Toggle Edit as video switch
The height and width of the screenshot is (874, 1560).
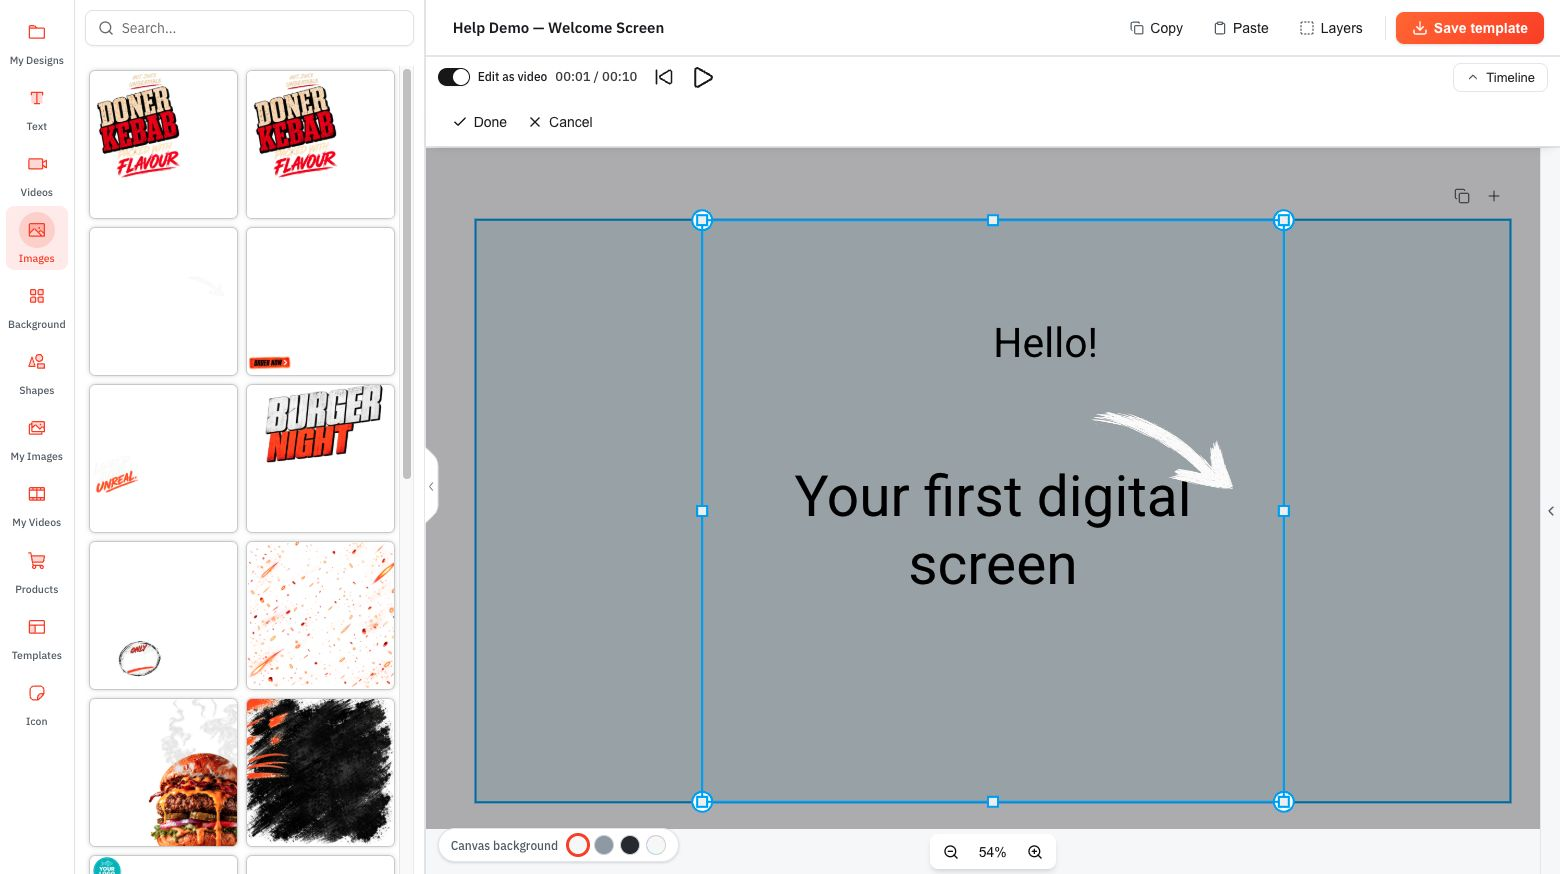[454, 77]
